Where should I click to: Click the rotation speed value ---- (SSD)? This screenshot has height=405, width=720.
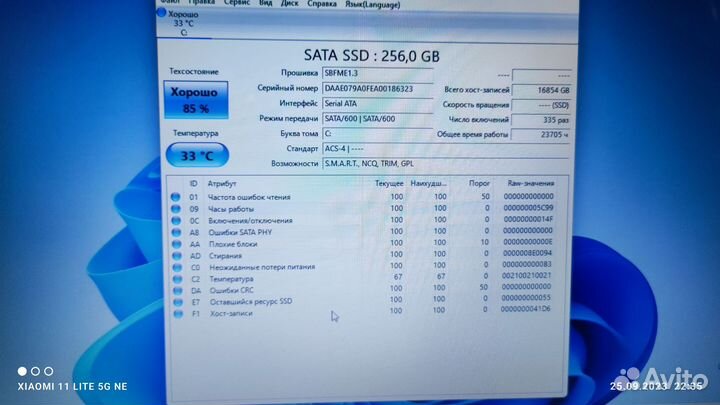click(x=541, y=105)
